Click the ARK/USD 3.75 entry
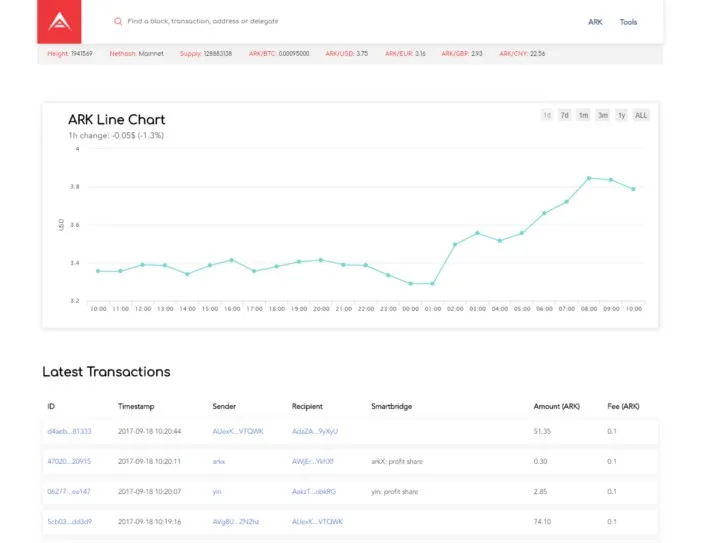 pos(347,54)
